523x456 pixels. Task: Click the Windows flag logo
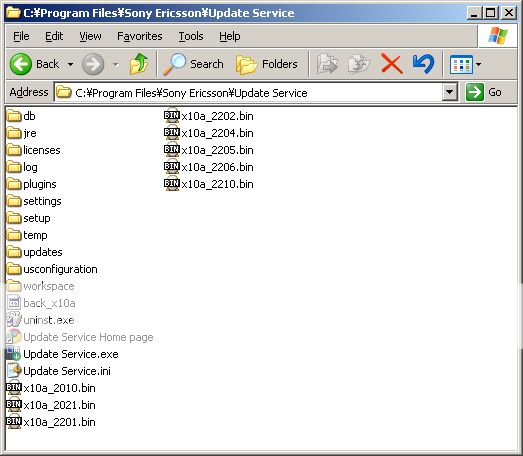(x=498, y=35)
